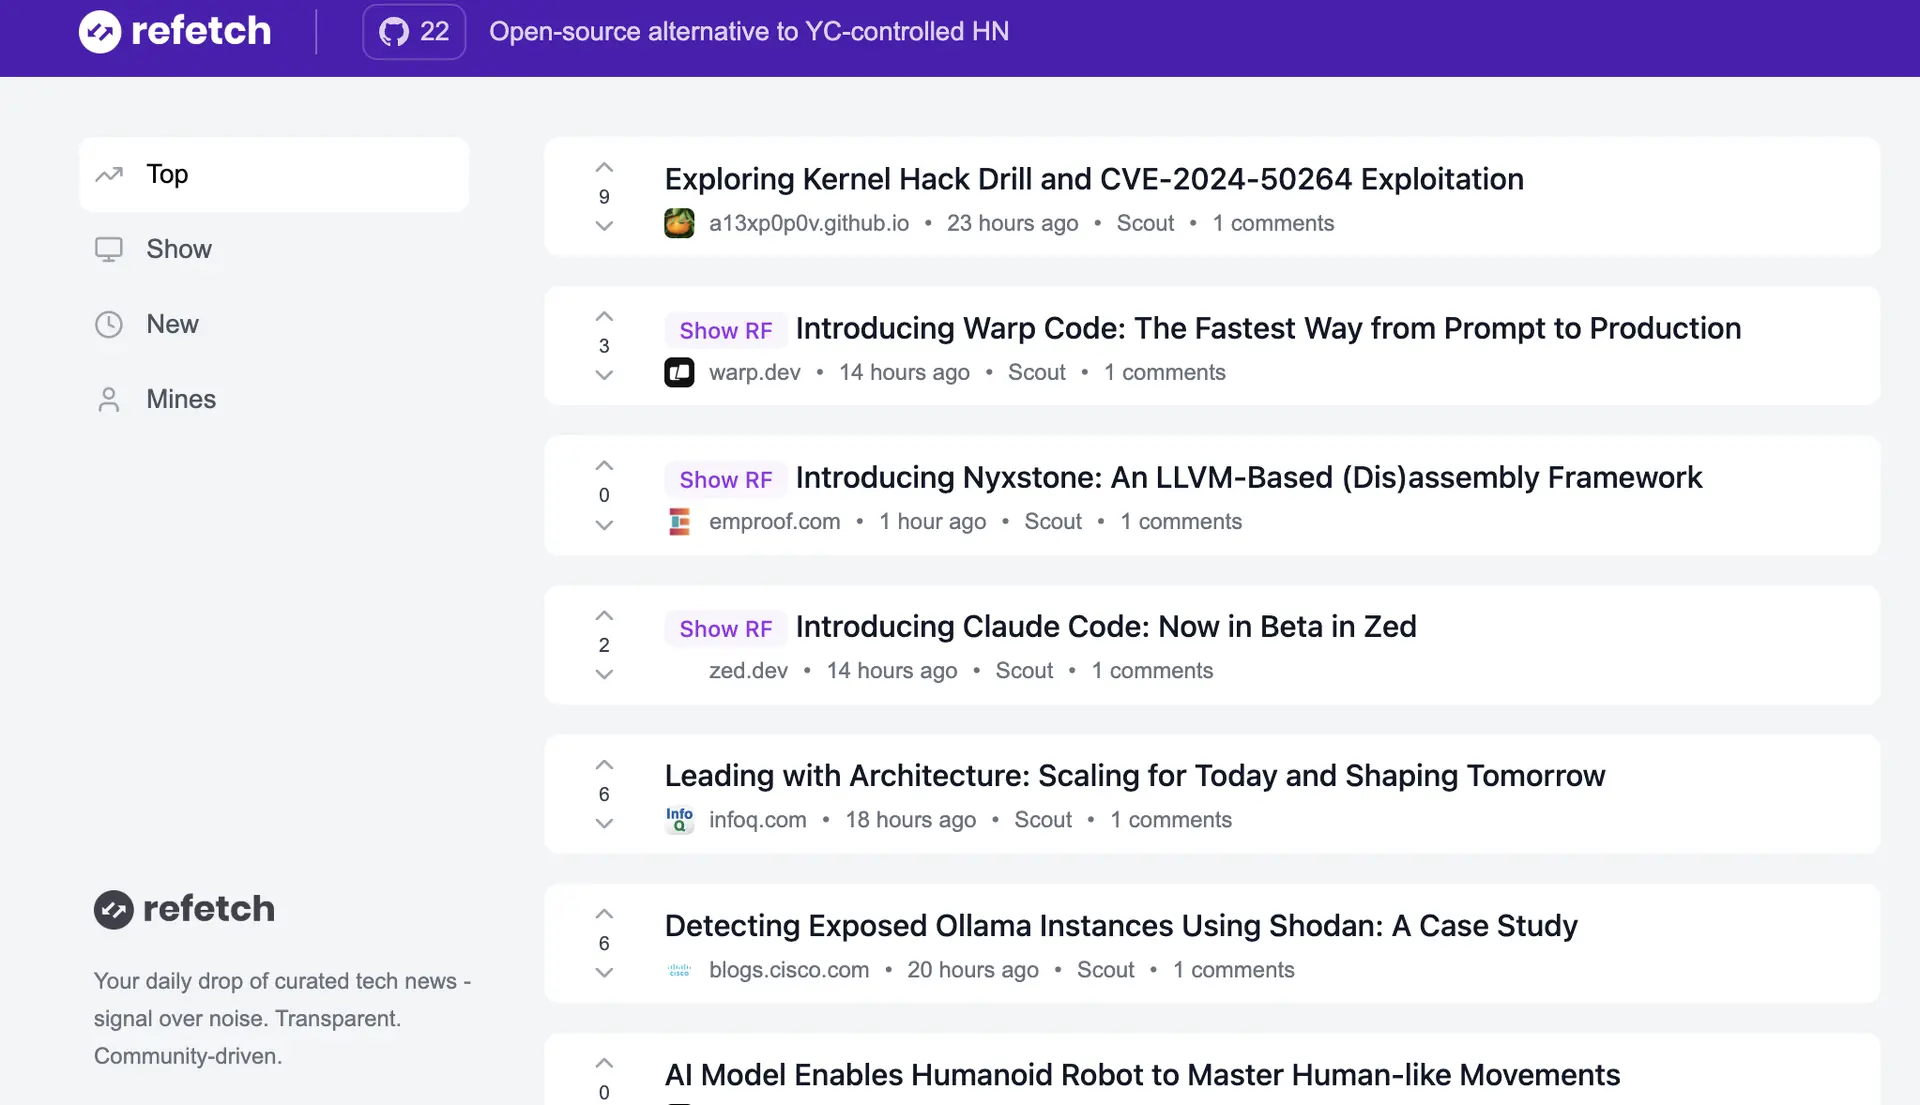The height and width of the screenshot is (1105, 1920).
Task: Click the Show RF badge on Claude Code post
Action: 726,628
